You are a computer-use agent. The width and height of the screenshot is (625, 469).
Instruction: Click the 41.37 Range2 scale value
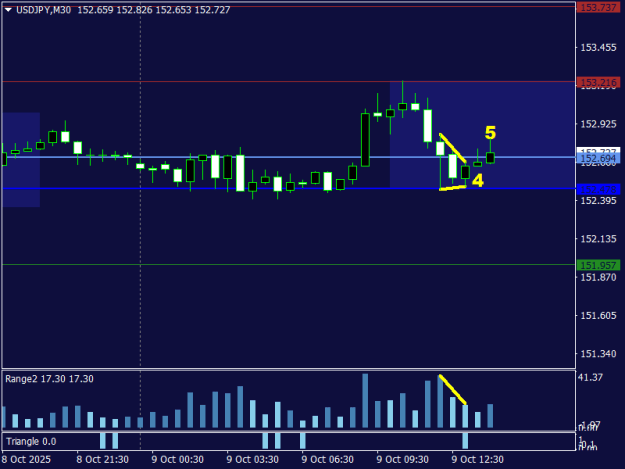pos(590,377)
